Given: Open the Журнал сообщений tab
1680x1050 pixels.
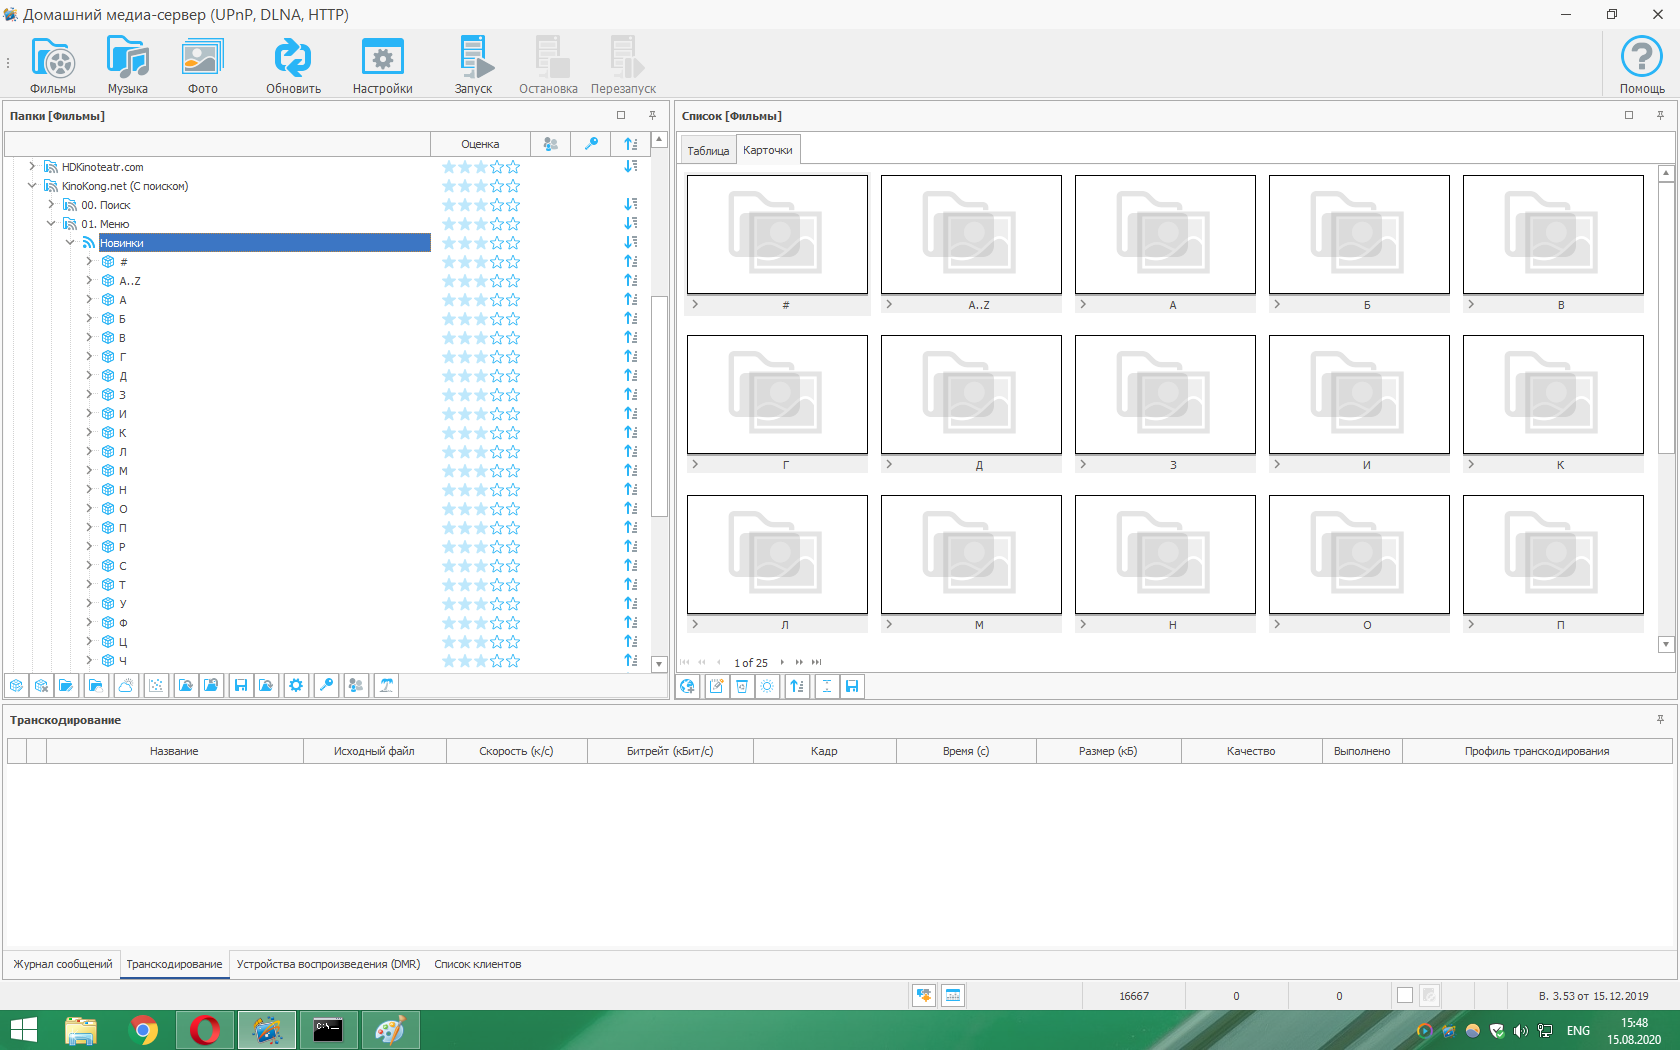Looking at the screenshot, I should click(63, 964).
